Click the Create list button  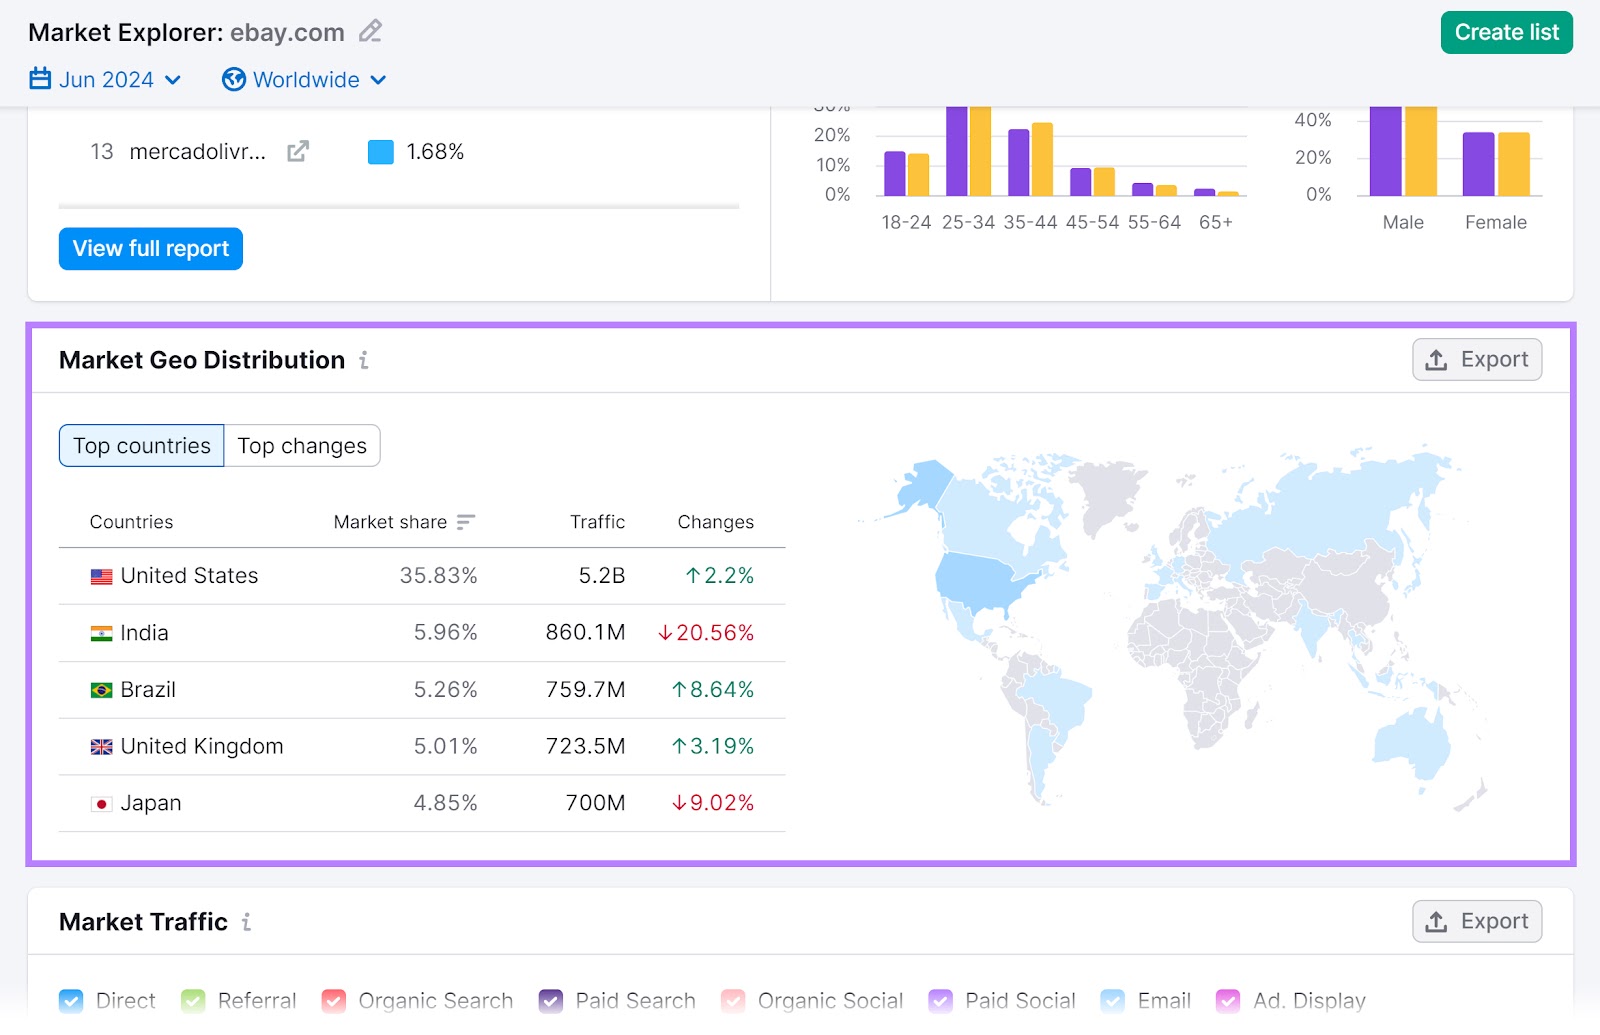point(1506,32)
